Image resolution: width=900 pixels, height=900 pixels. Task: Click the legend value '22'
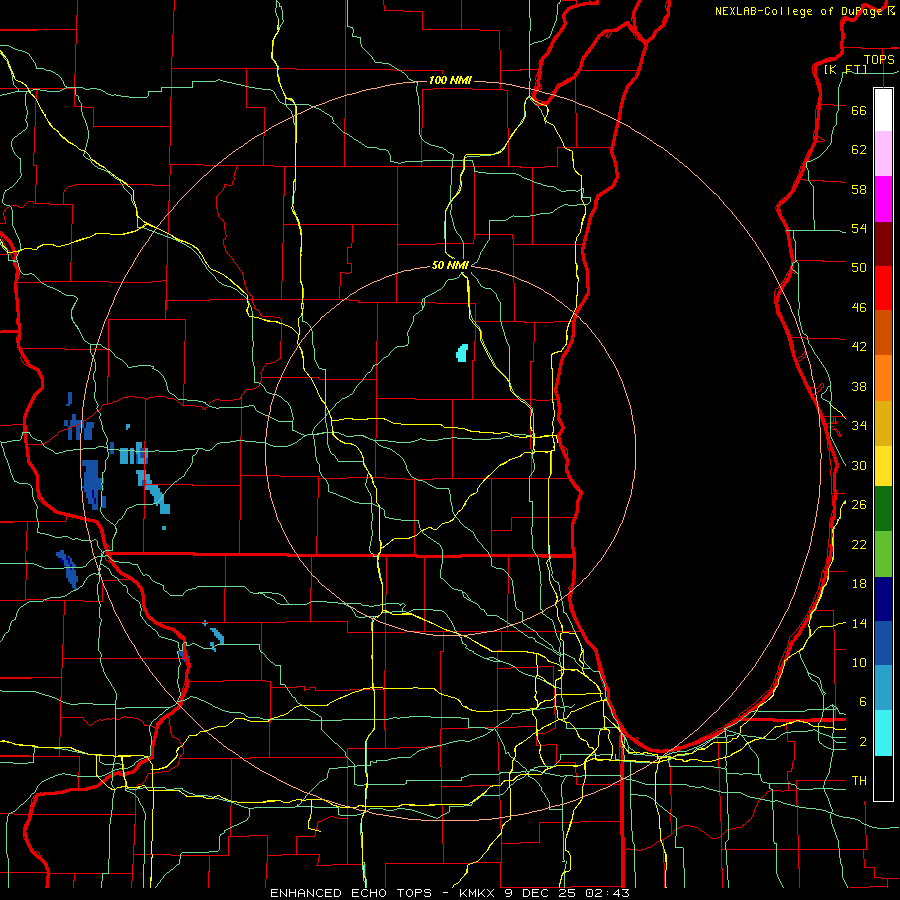pos(859,544)
